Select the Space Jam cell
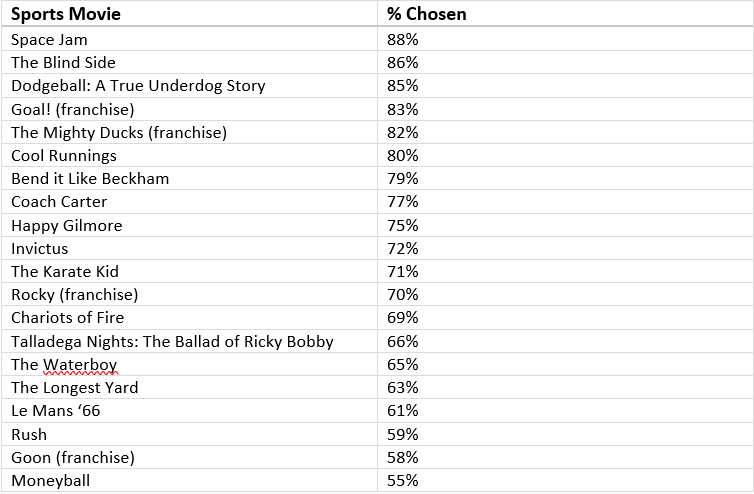Viewport: 754px width, 494px height. [x=189, y=39]
